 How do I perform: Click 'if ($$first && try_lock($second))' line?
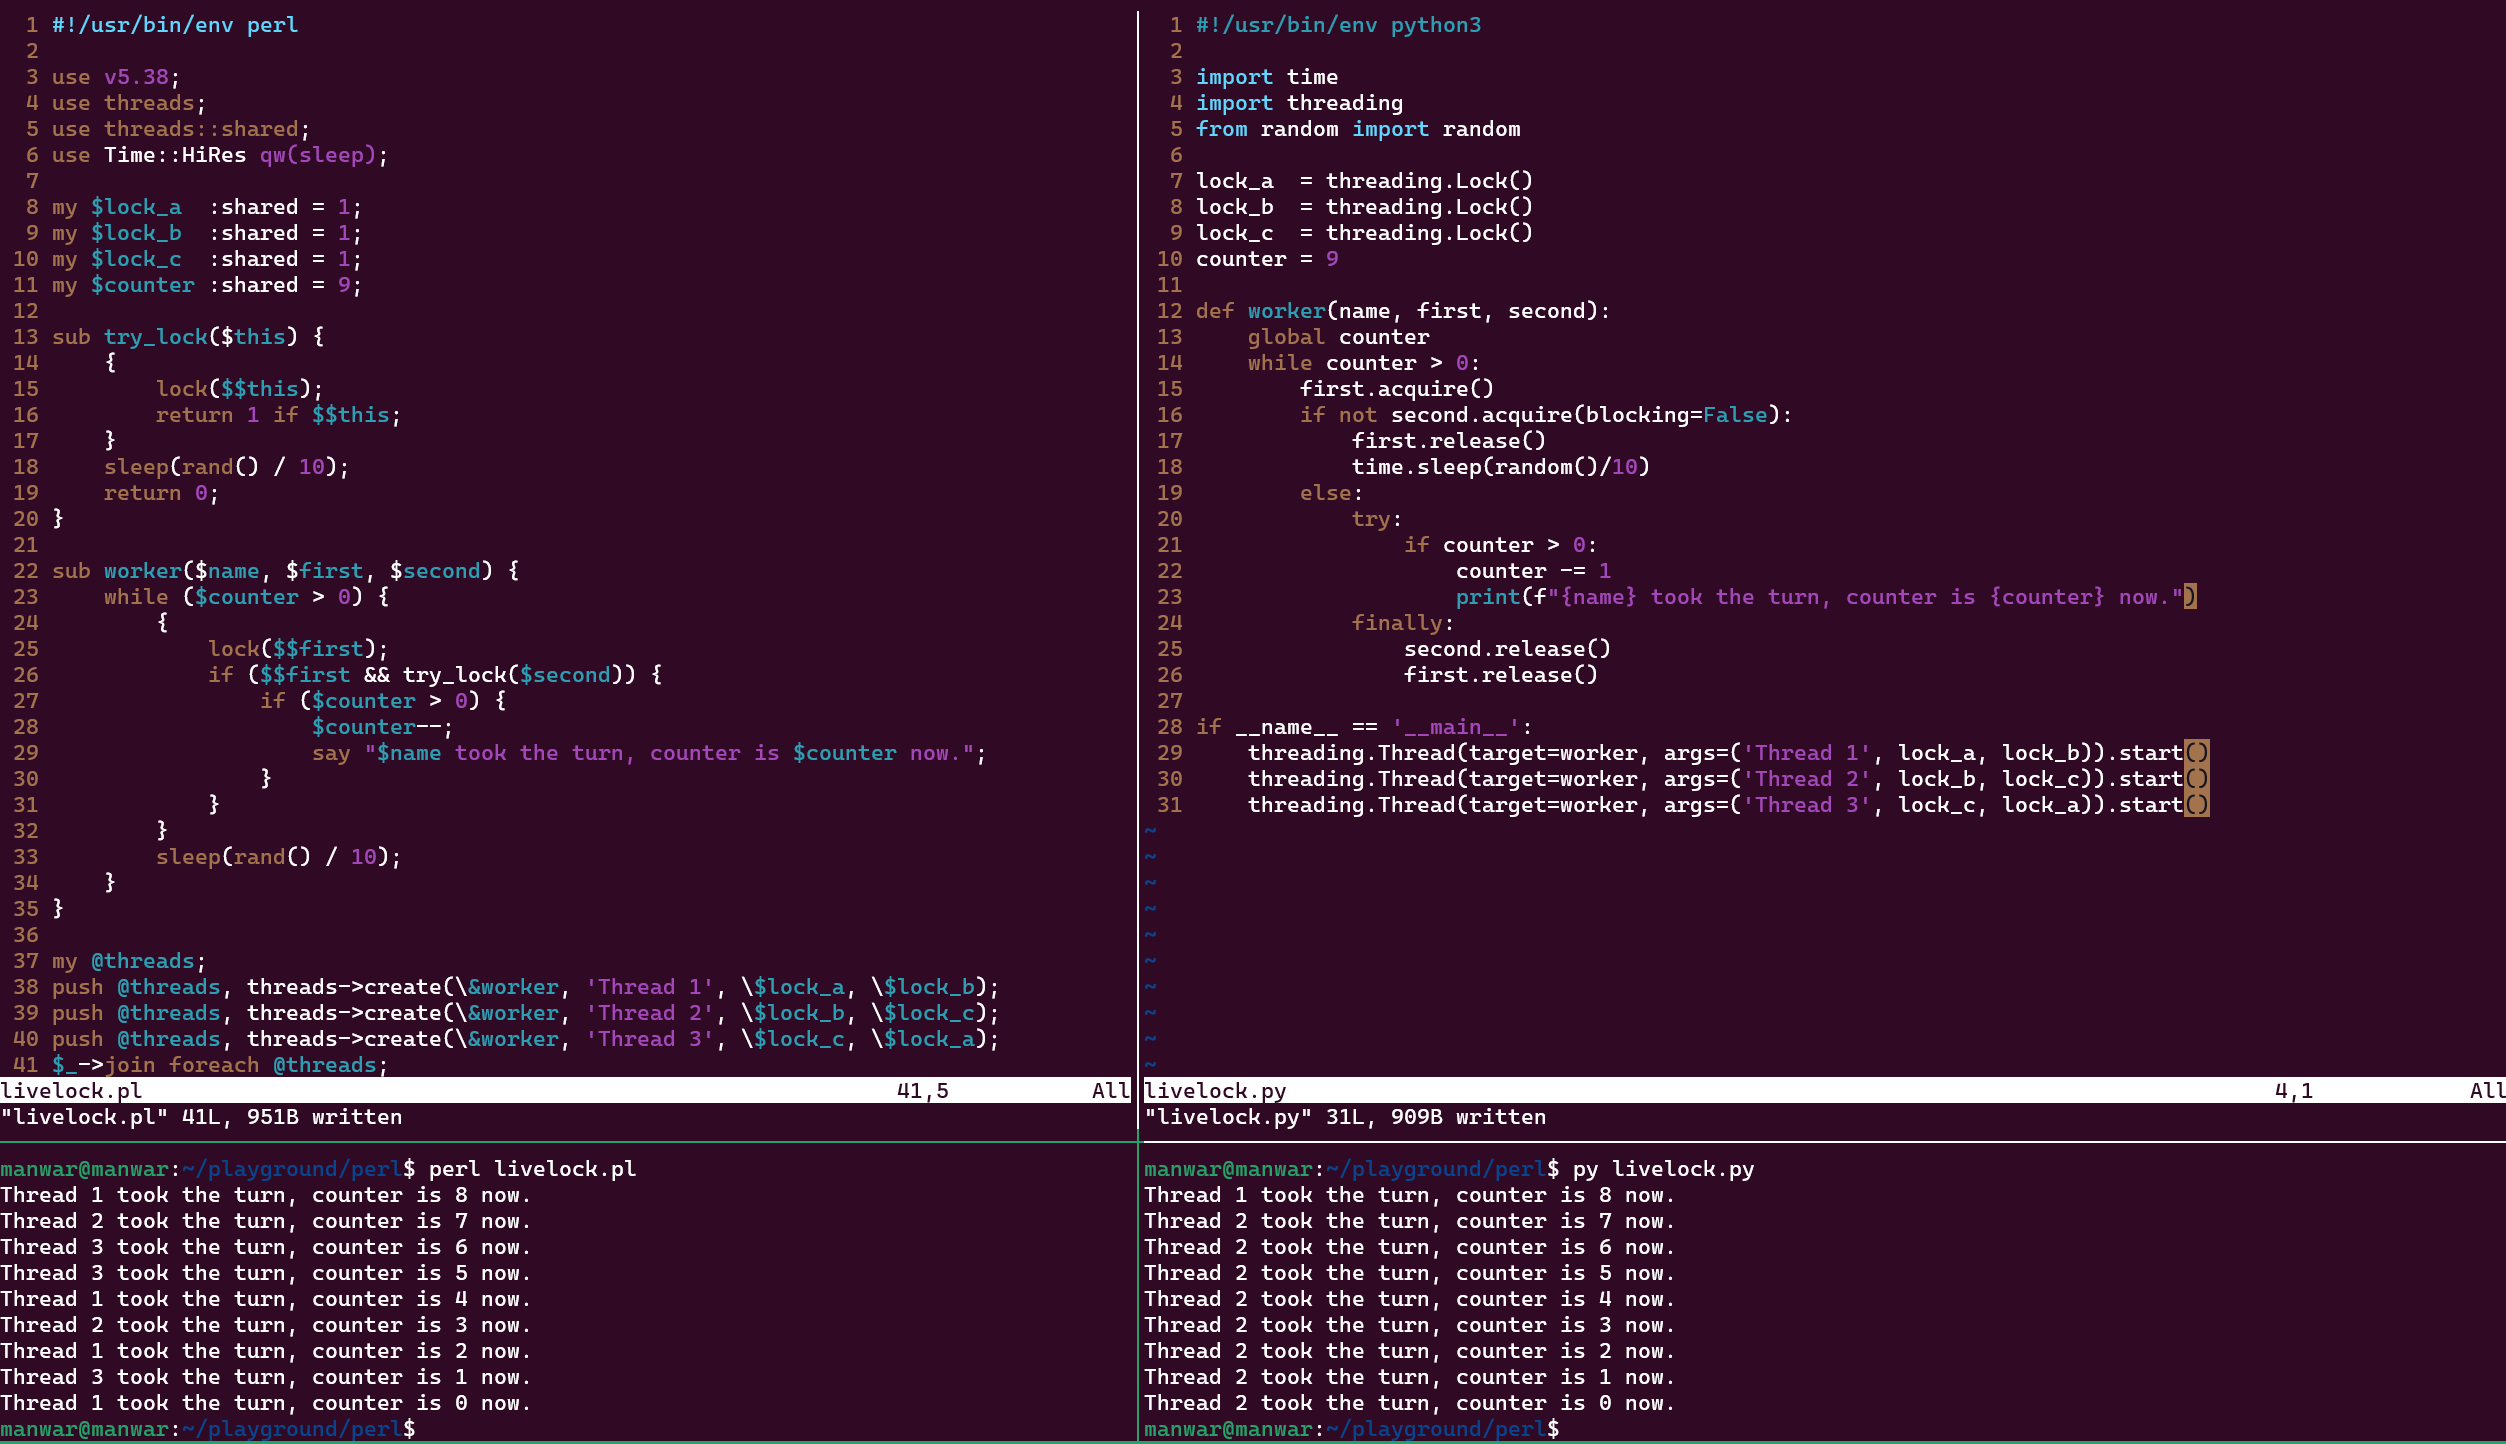coord(435,675)
